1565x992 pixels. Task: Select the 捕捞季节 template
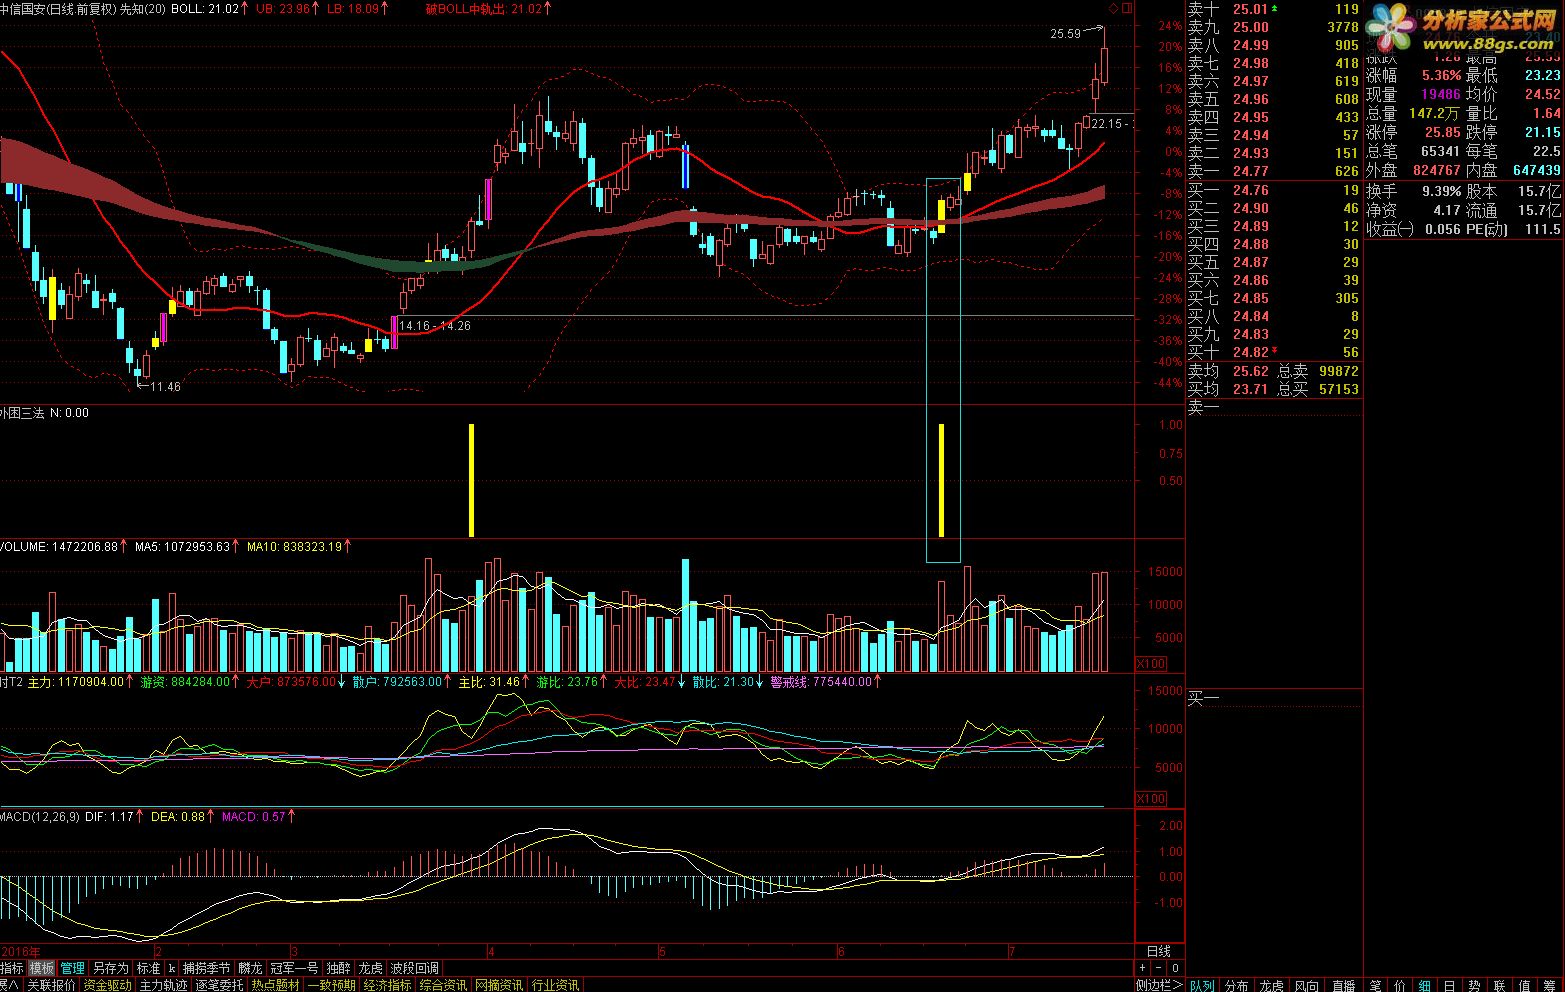(206, 968)
